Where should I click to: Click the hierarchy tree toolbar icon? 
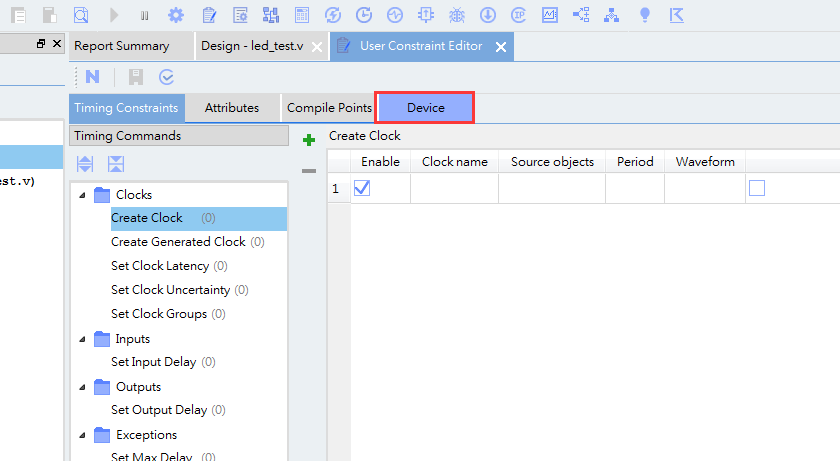tap(611, 15)
